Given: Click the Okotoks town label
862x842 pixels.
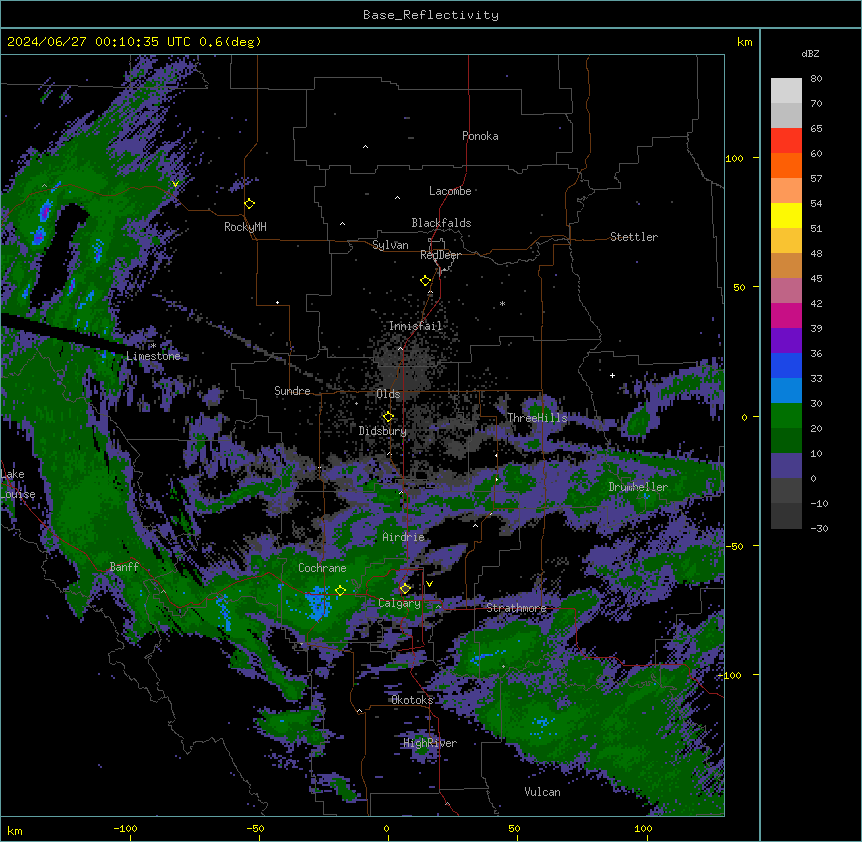Looking at the screenshot, I should 412,700.
